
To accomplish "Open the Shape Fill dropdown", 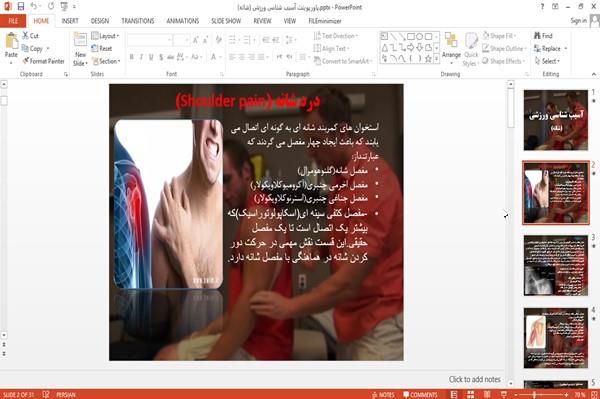I will pyautogui.click(x=500, y=36).
